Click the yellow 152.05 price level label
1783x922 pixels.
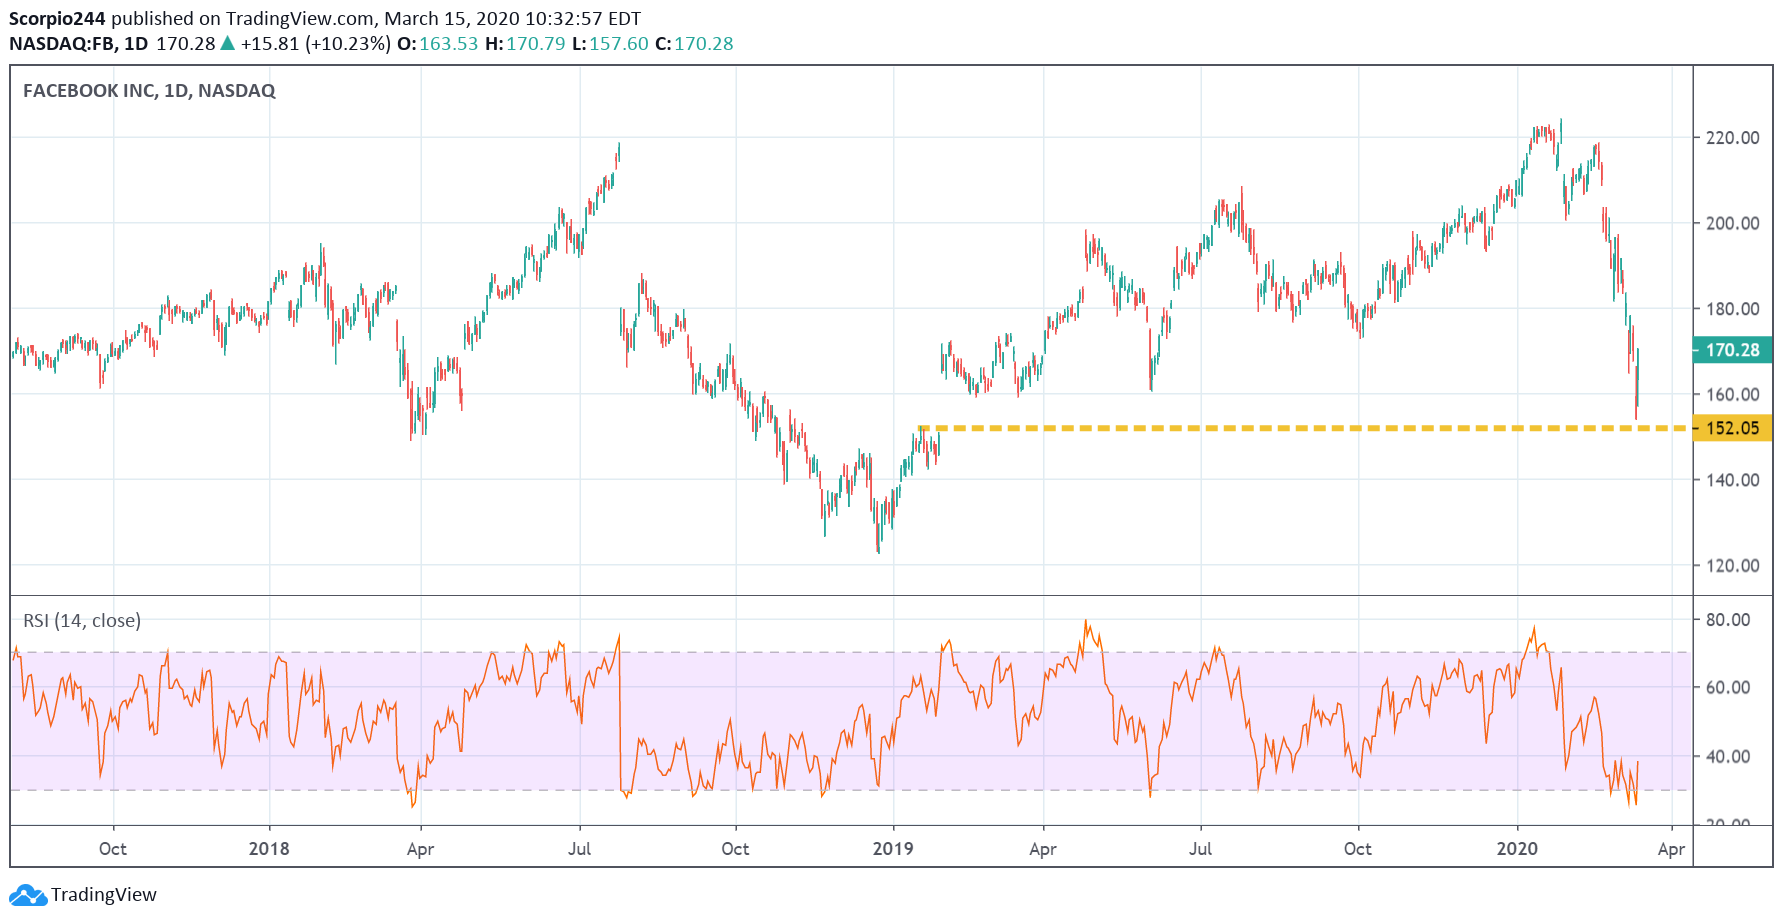coord(1732,428)
